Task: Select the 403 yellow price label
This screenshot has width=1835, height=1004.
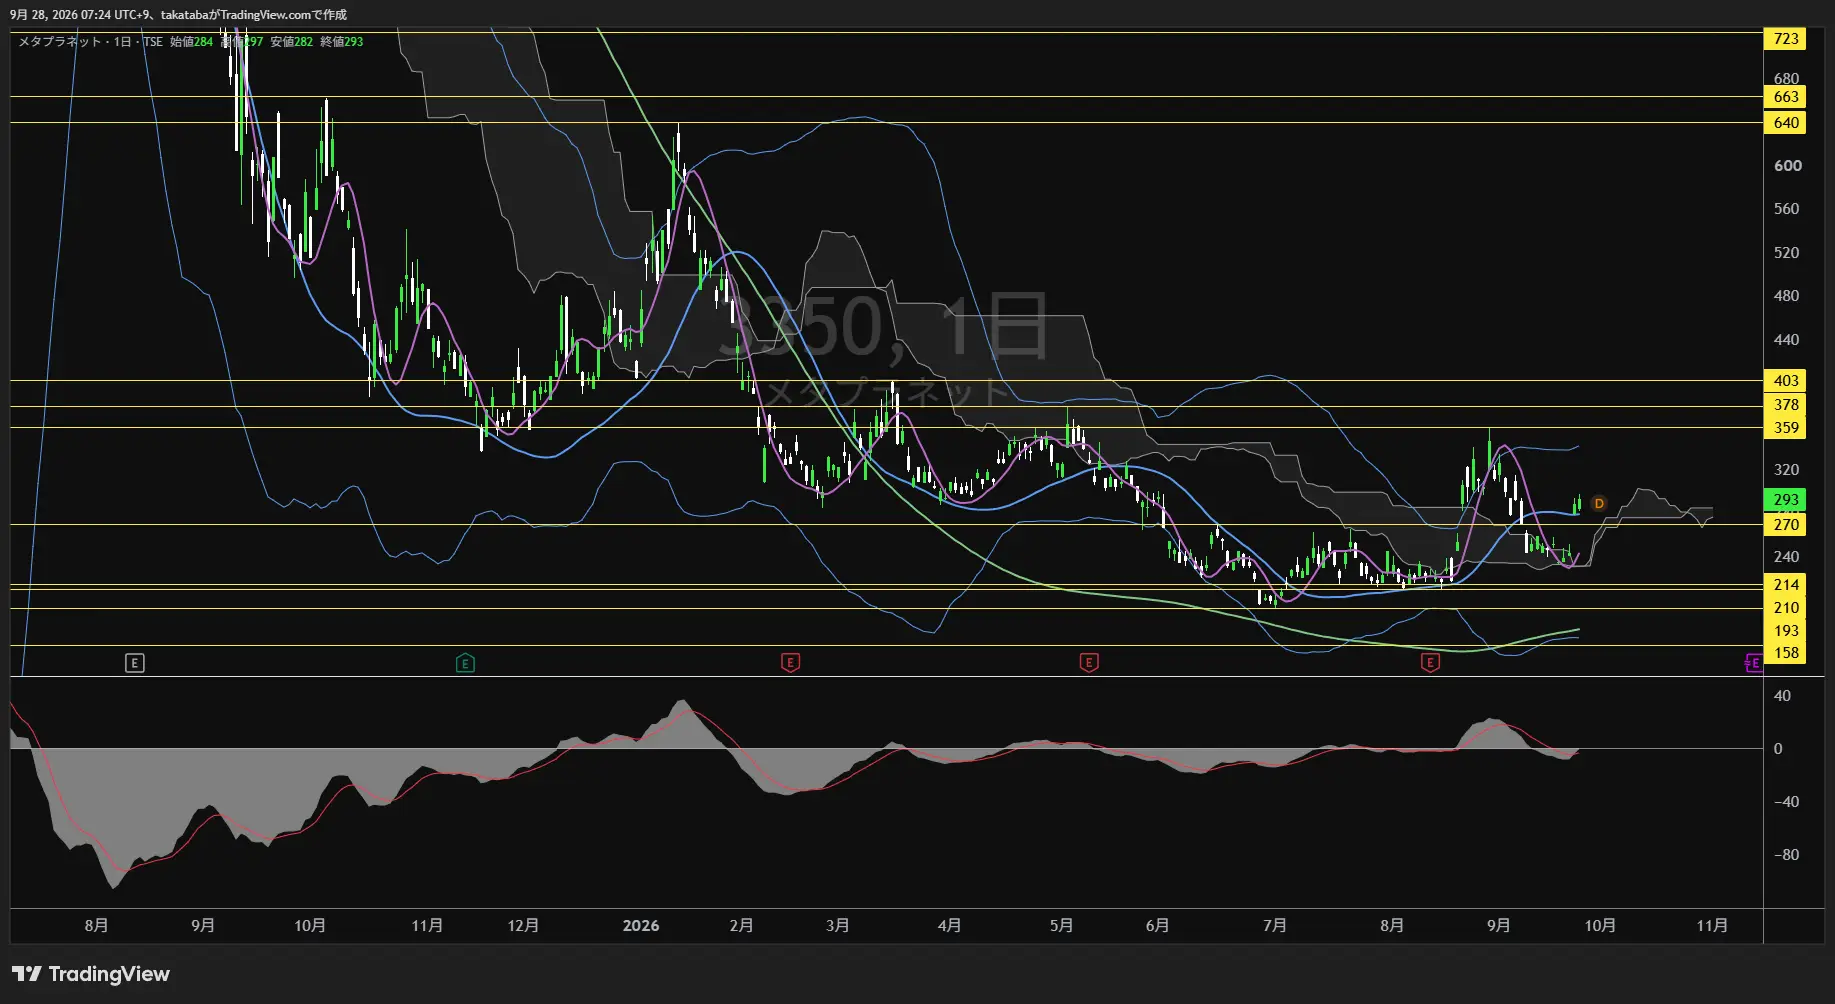Action: pyautogui.click(x=1786, y=380)
